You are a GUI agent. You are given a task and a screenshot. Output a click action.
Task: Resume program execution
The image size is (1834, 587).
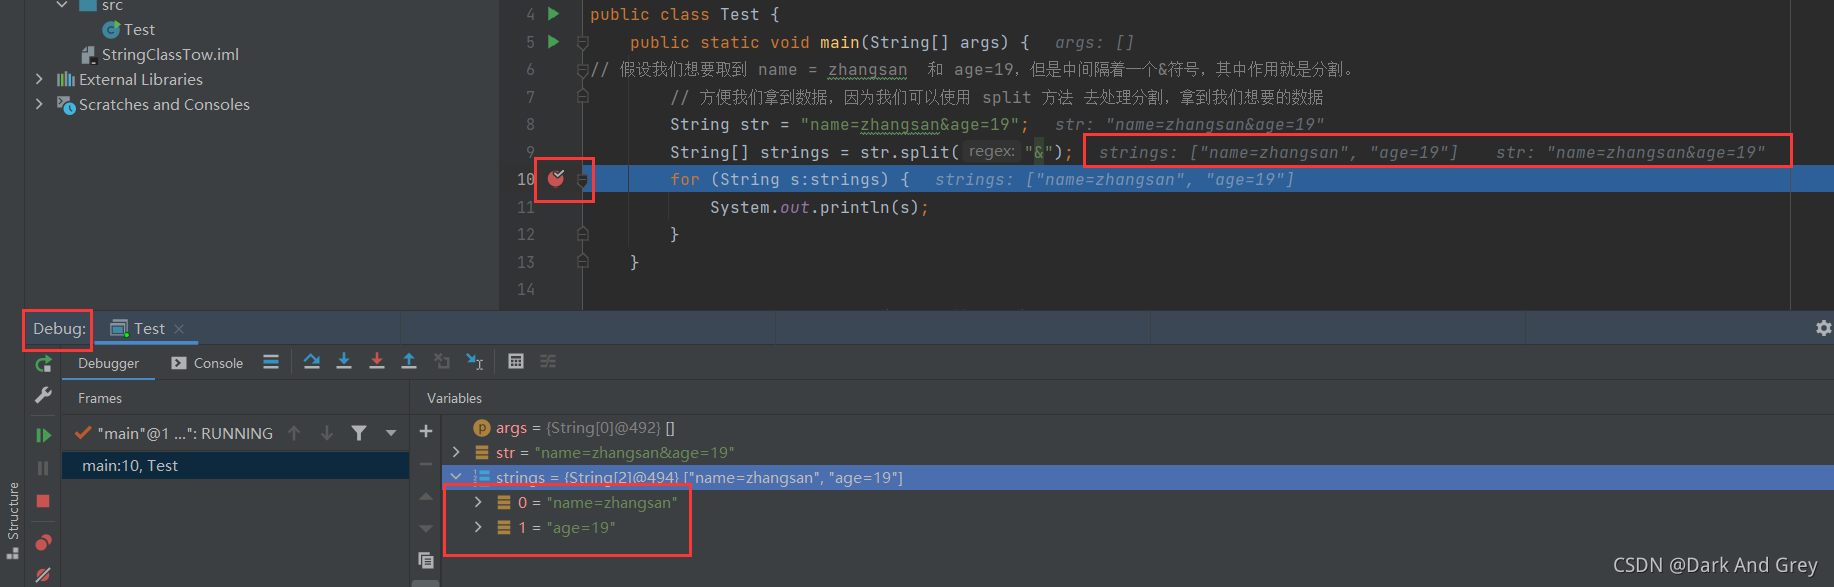tap(43, 435)
